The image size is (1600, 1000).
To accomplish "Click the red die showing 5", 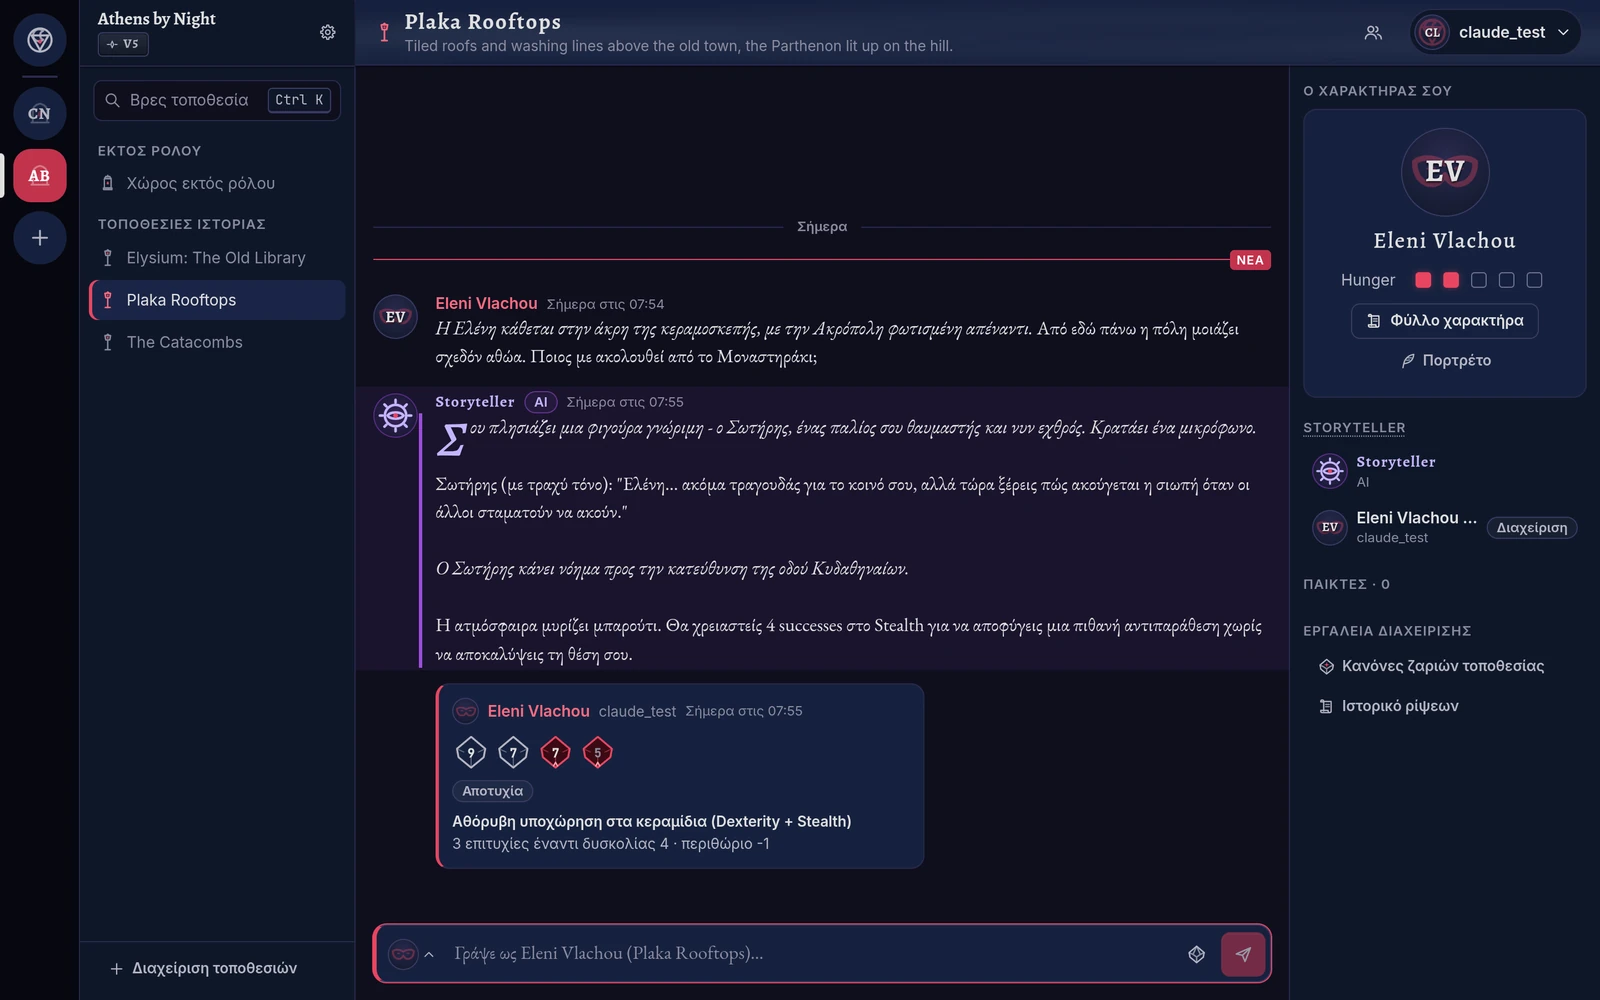I will click(597, 752).
